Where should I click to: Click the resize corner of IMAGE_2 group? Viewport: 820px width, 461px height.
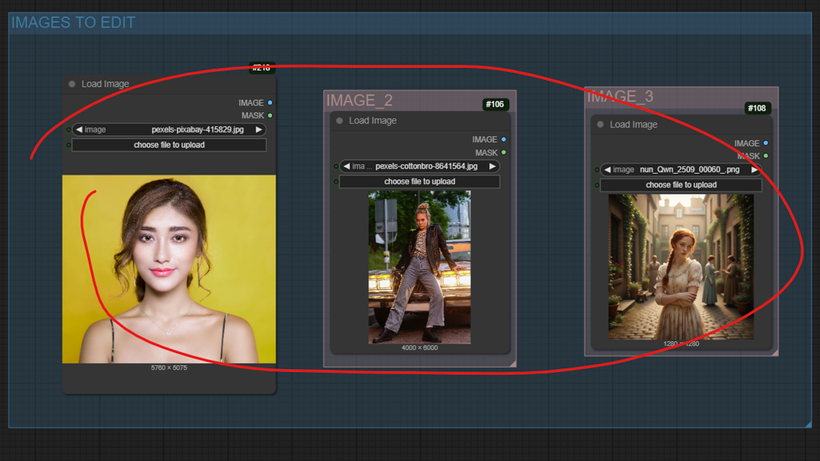pyautogui.click(x=512, y=363)
